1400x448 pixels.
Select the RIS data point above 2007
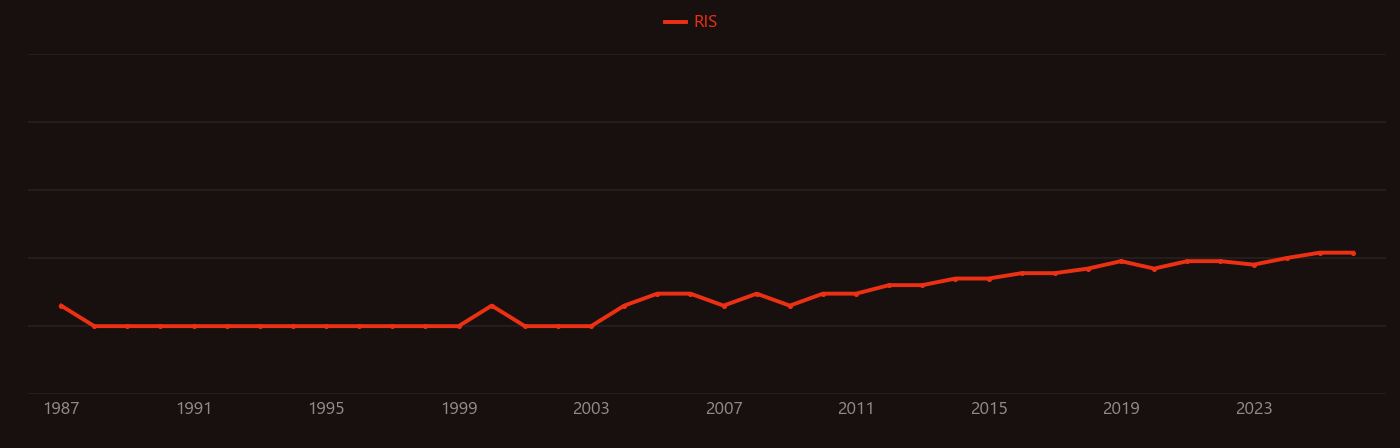click(x=724, y=306)
